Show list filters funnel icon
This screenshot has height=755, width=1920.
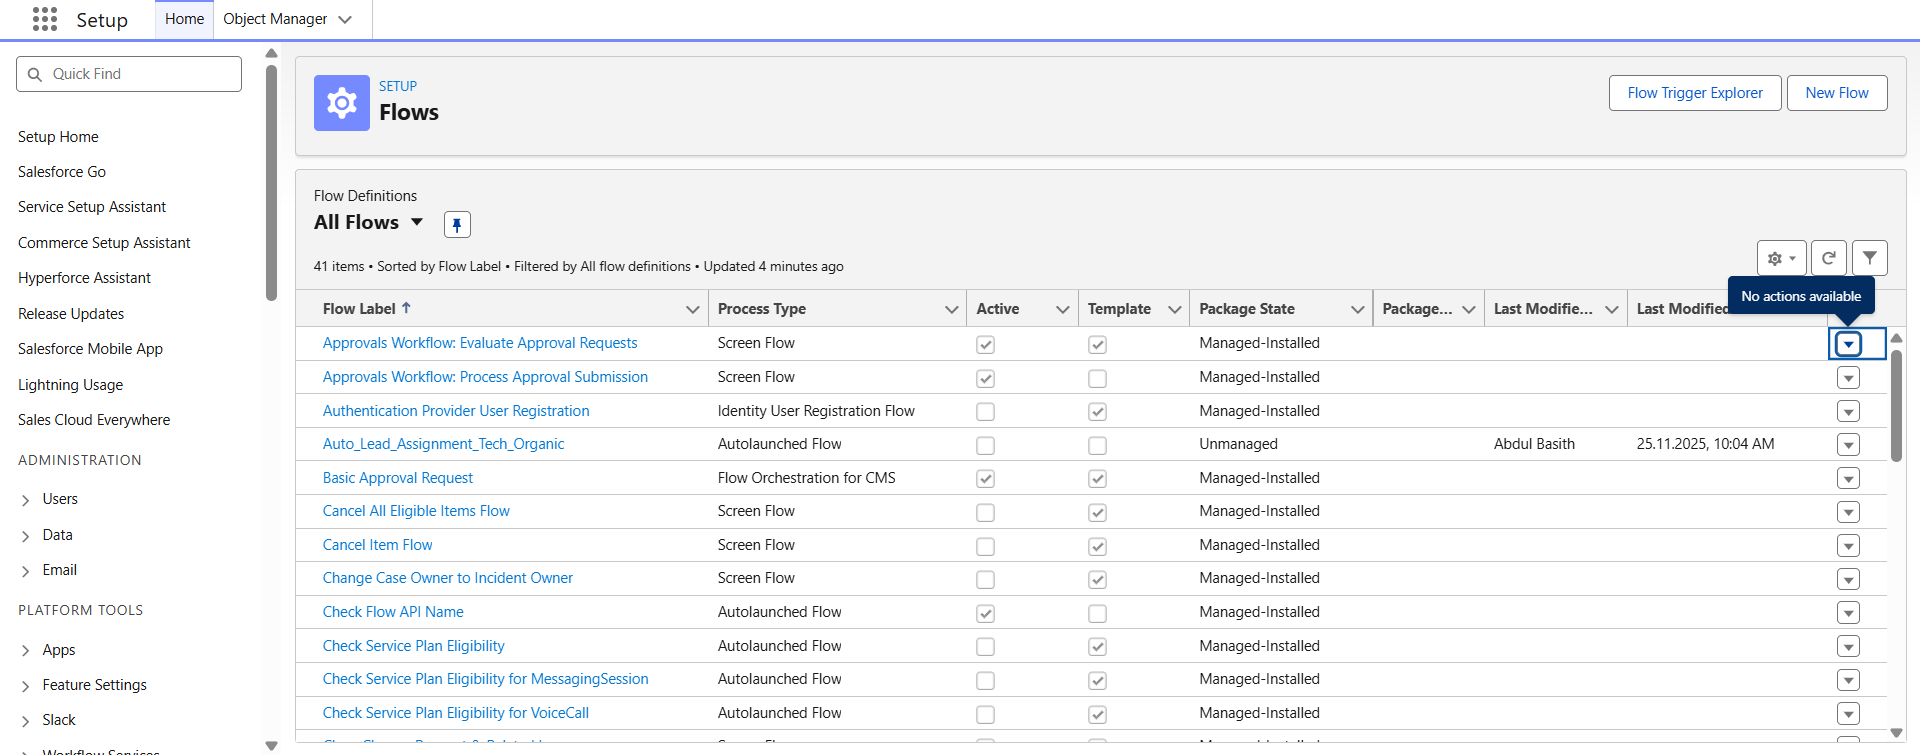pyautogui.click(x=1870, y=258)
